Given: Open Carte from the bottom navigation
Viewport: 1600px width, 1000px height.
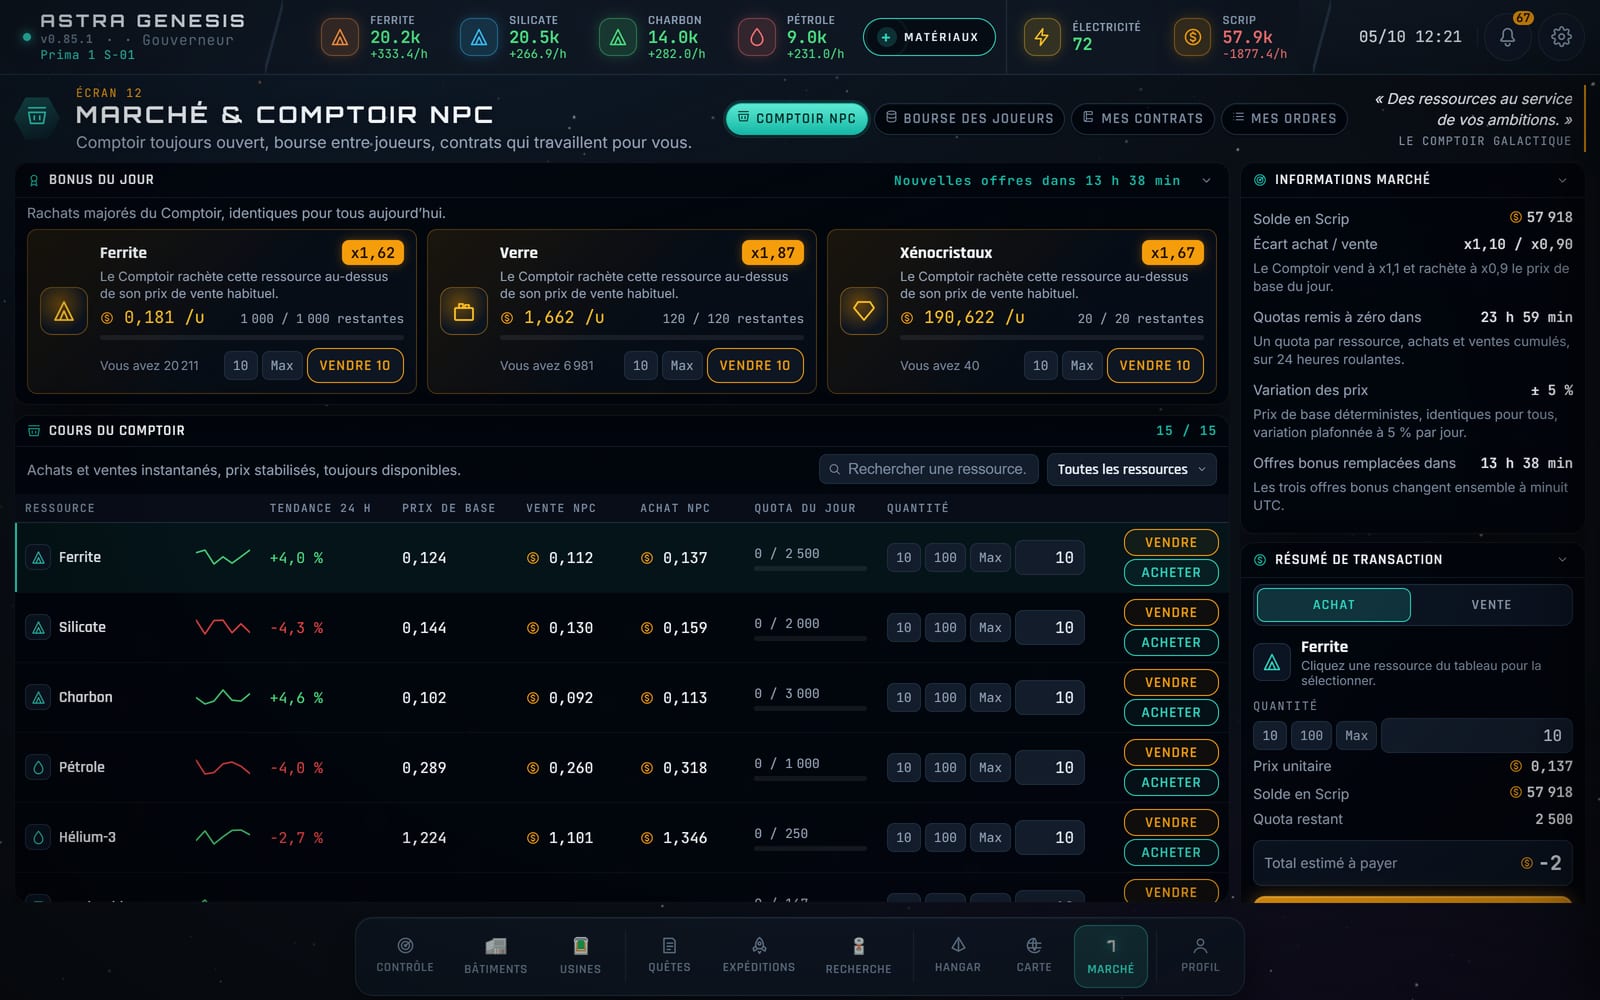Looking at the screenshot, I should tap(1034, 956).
